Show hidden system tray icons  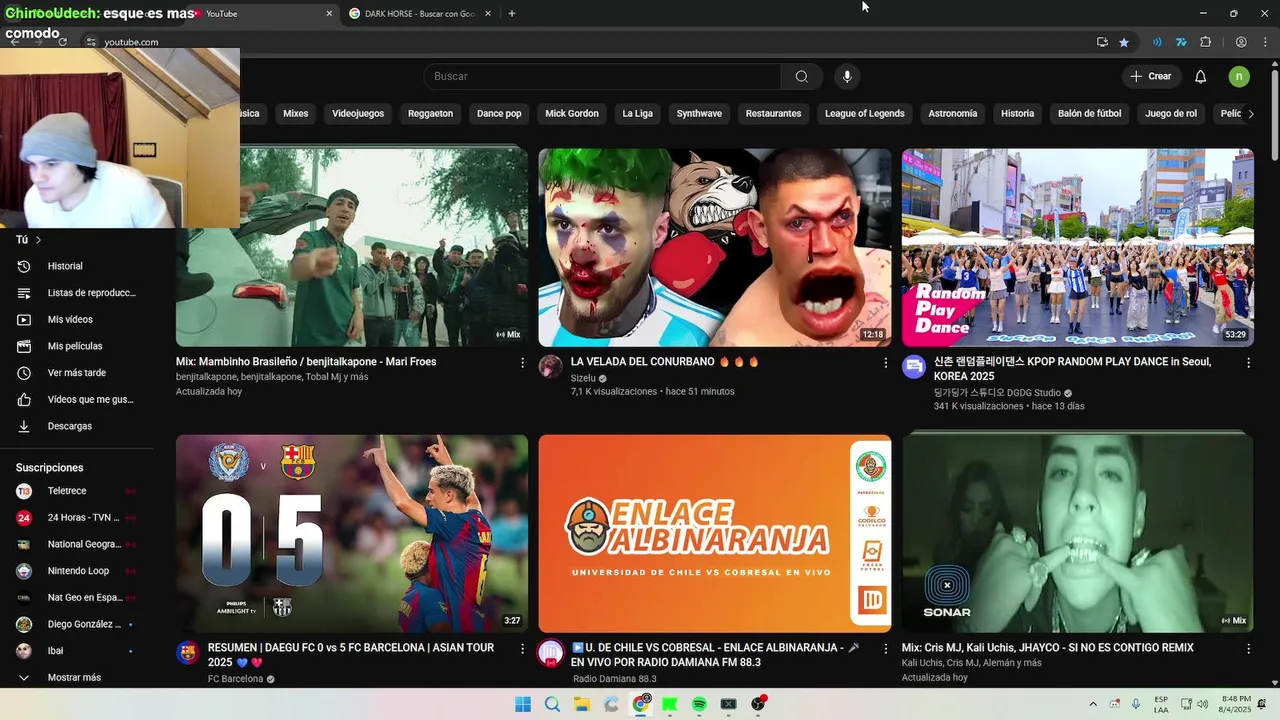pyautogui.click(x=1093, y=704)
